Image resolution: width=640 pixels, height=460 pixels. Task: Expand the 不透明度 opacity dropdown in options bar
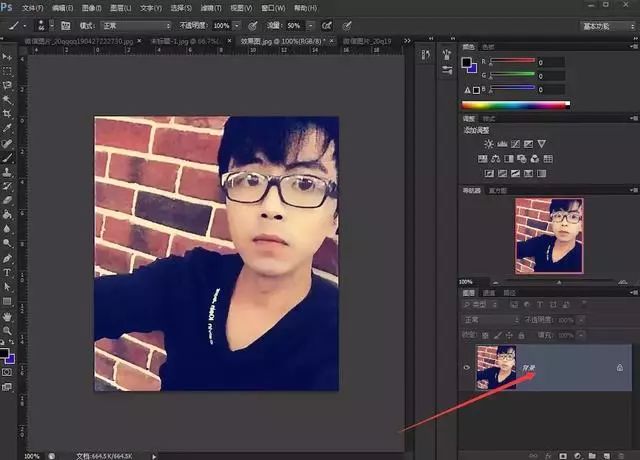237,24
